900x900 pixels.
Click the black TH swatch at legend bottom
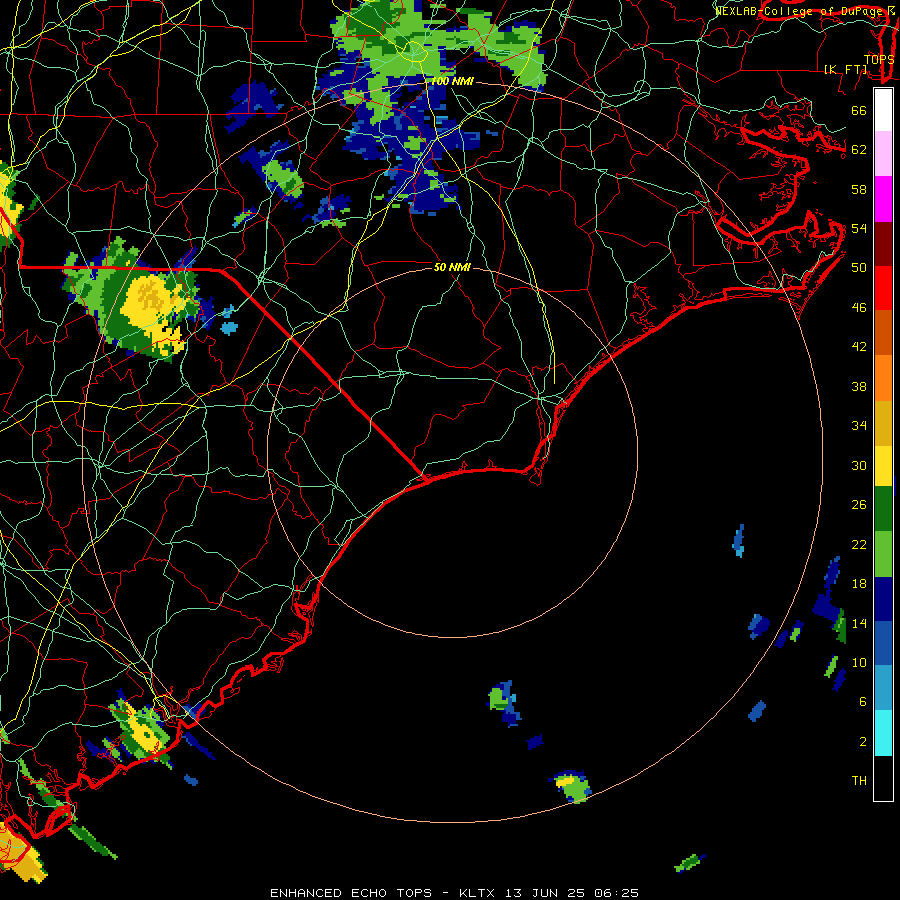[883, 778]
